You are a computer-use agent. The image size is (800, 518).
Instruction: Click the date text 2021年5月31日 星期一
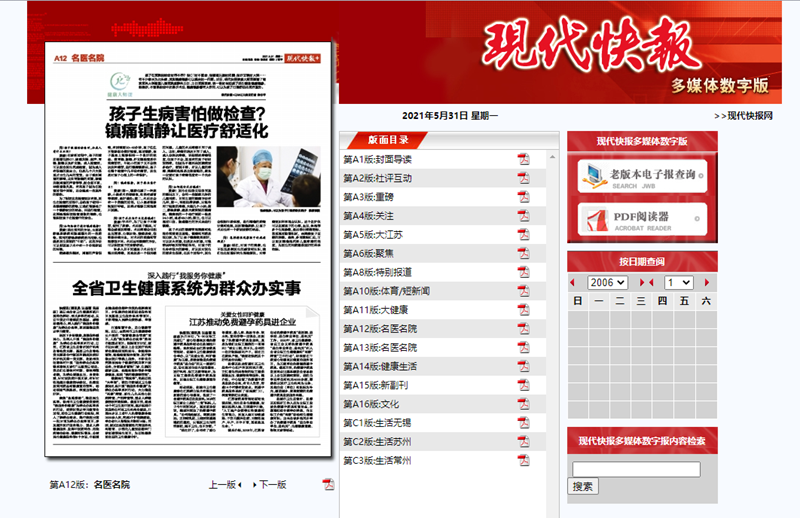pyautogui.click(x=450, y=116)
